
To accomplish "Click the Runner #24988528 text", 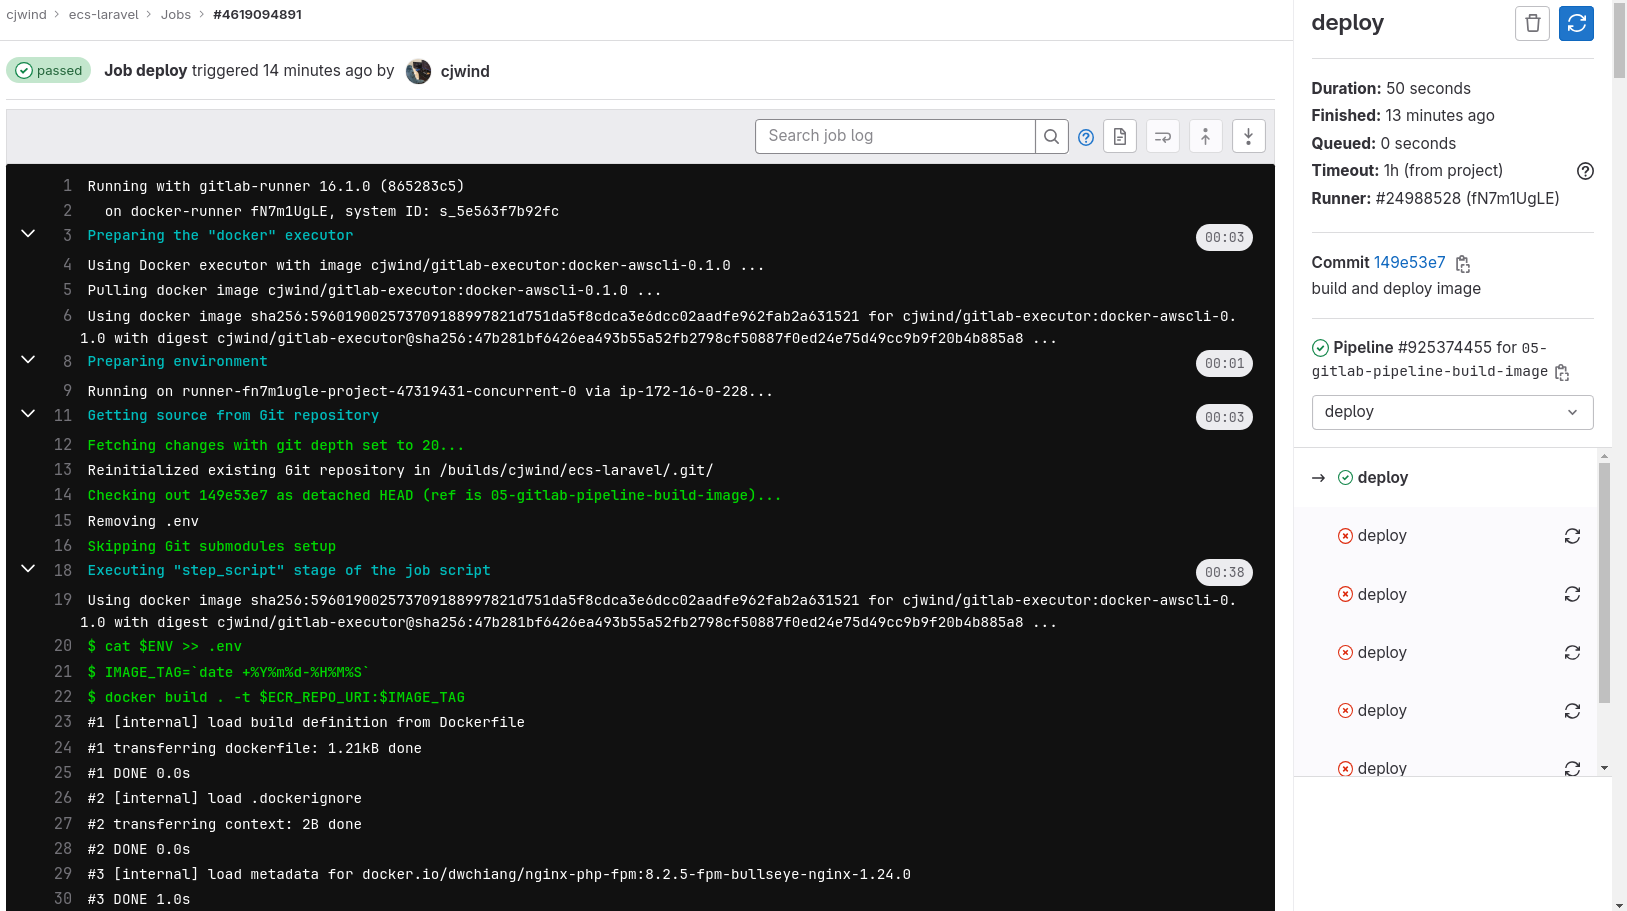I will [x=1435, y=198].
